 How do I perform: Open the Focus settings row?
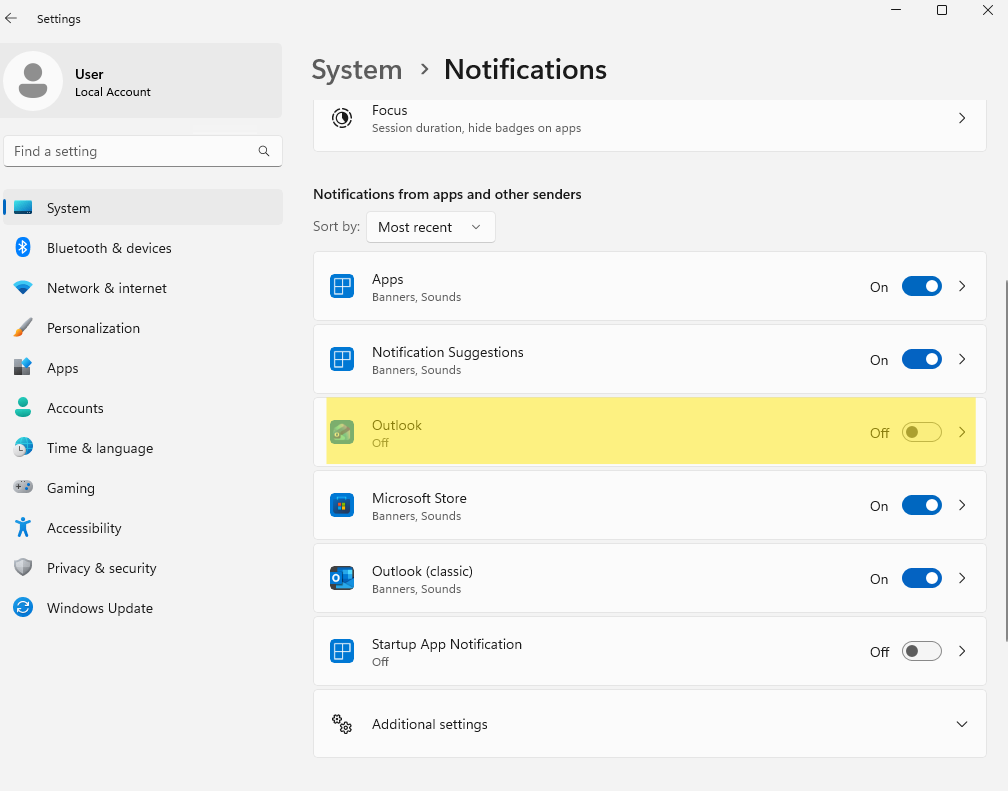(x=650, y=118)
